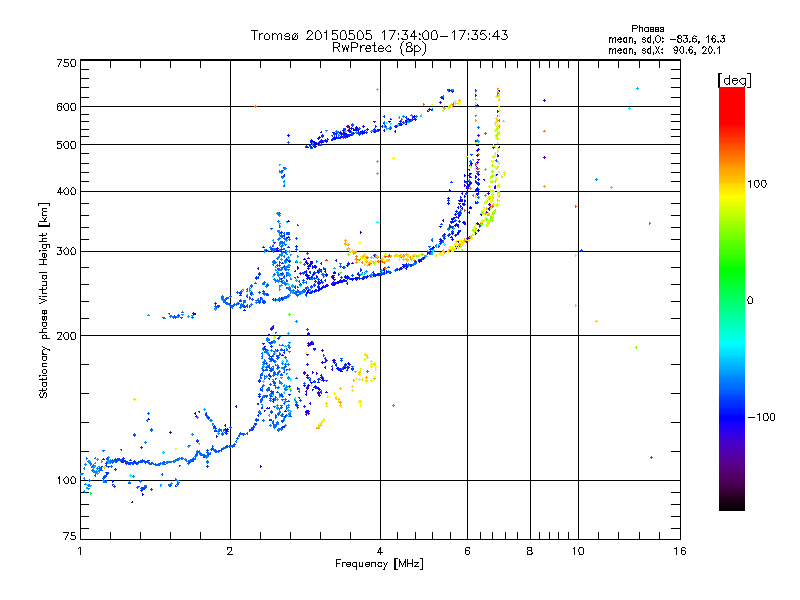Click colorbar tick label '100'

757,184
